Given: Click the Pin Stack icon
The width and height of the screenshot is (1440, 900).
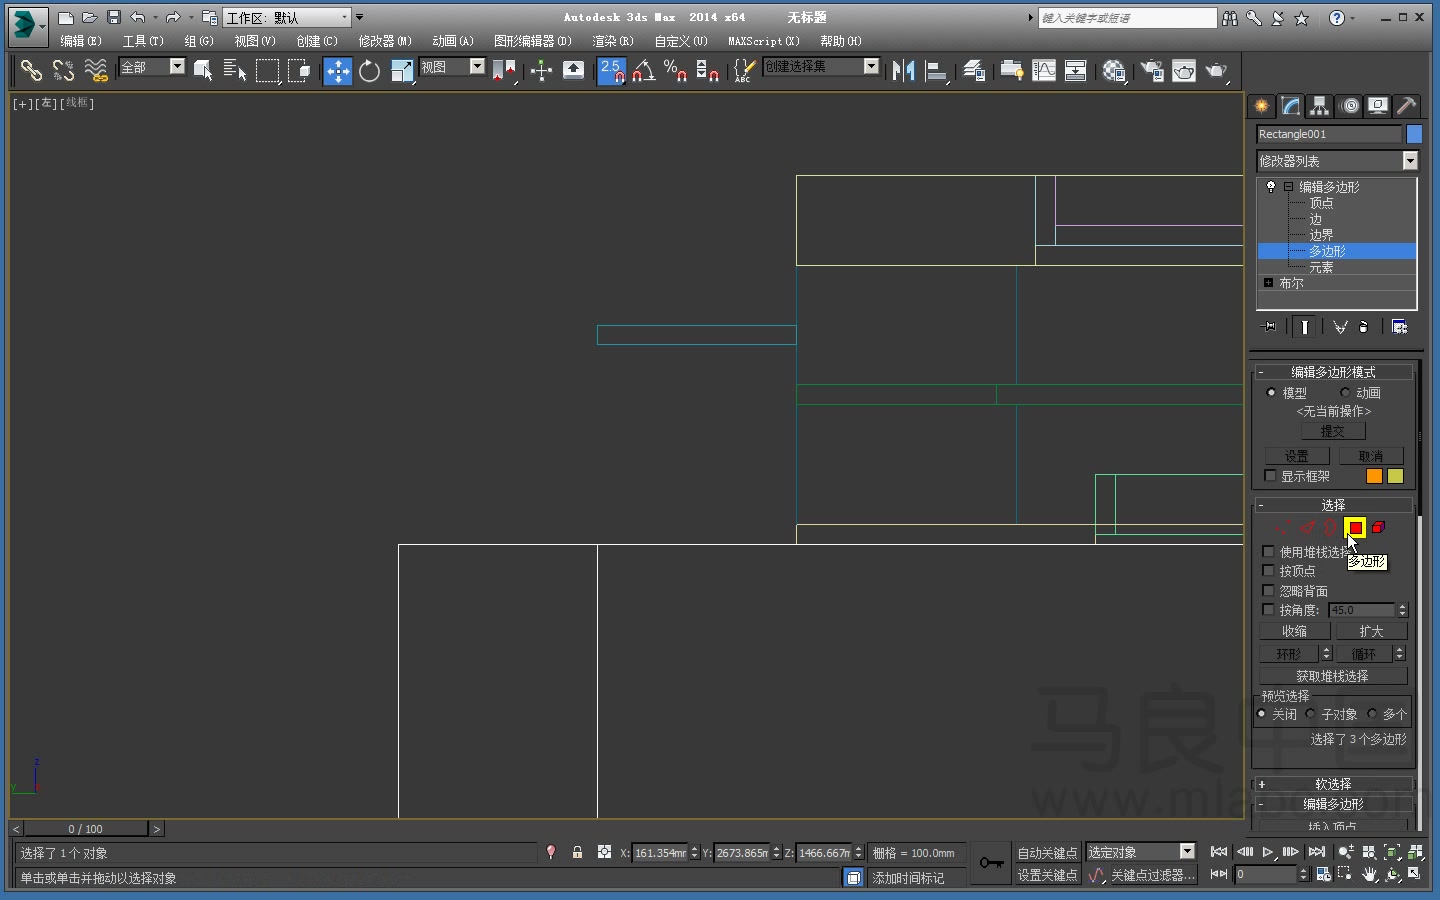Looking at the screenshot, I should tap(1270, 327).
